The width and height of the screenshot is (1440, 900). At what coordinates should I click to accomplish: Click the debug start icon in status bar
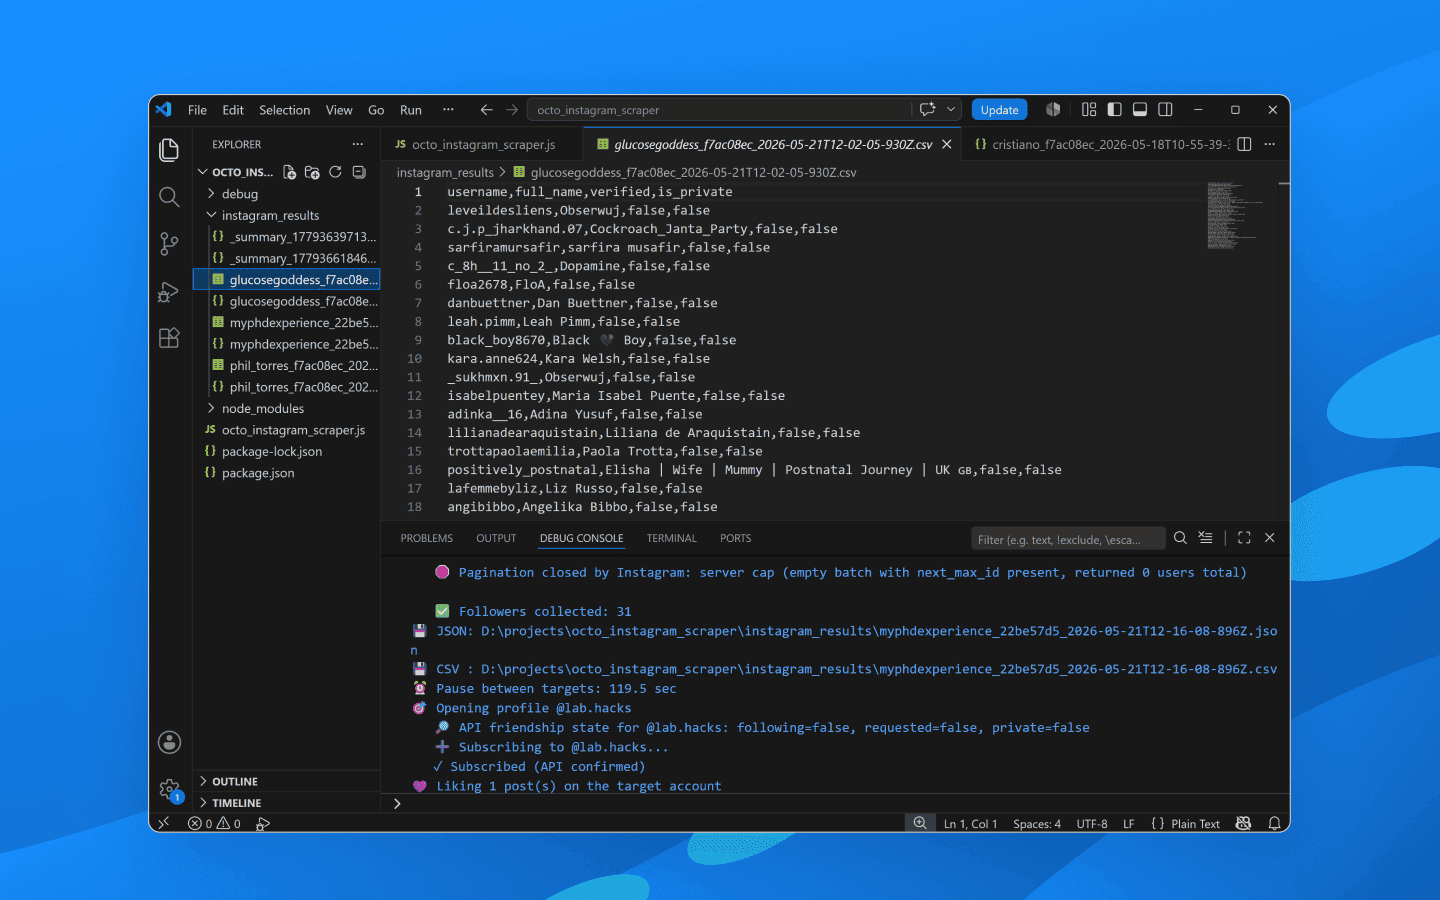[x=263, y=824]
